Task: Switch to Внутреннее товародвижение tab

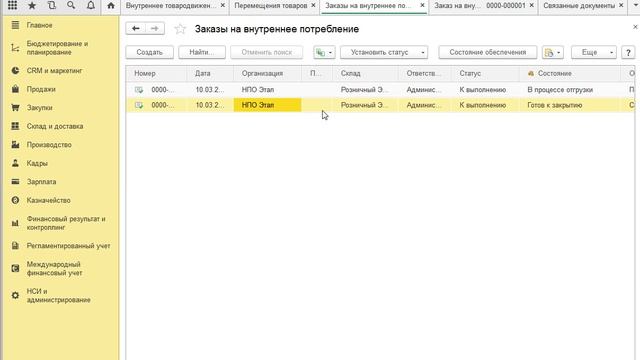Action: pyautogui.click(x=171, y=6)
